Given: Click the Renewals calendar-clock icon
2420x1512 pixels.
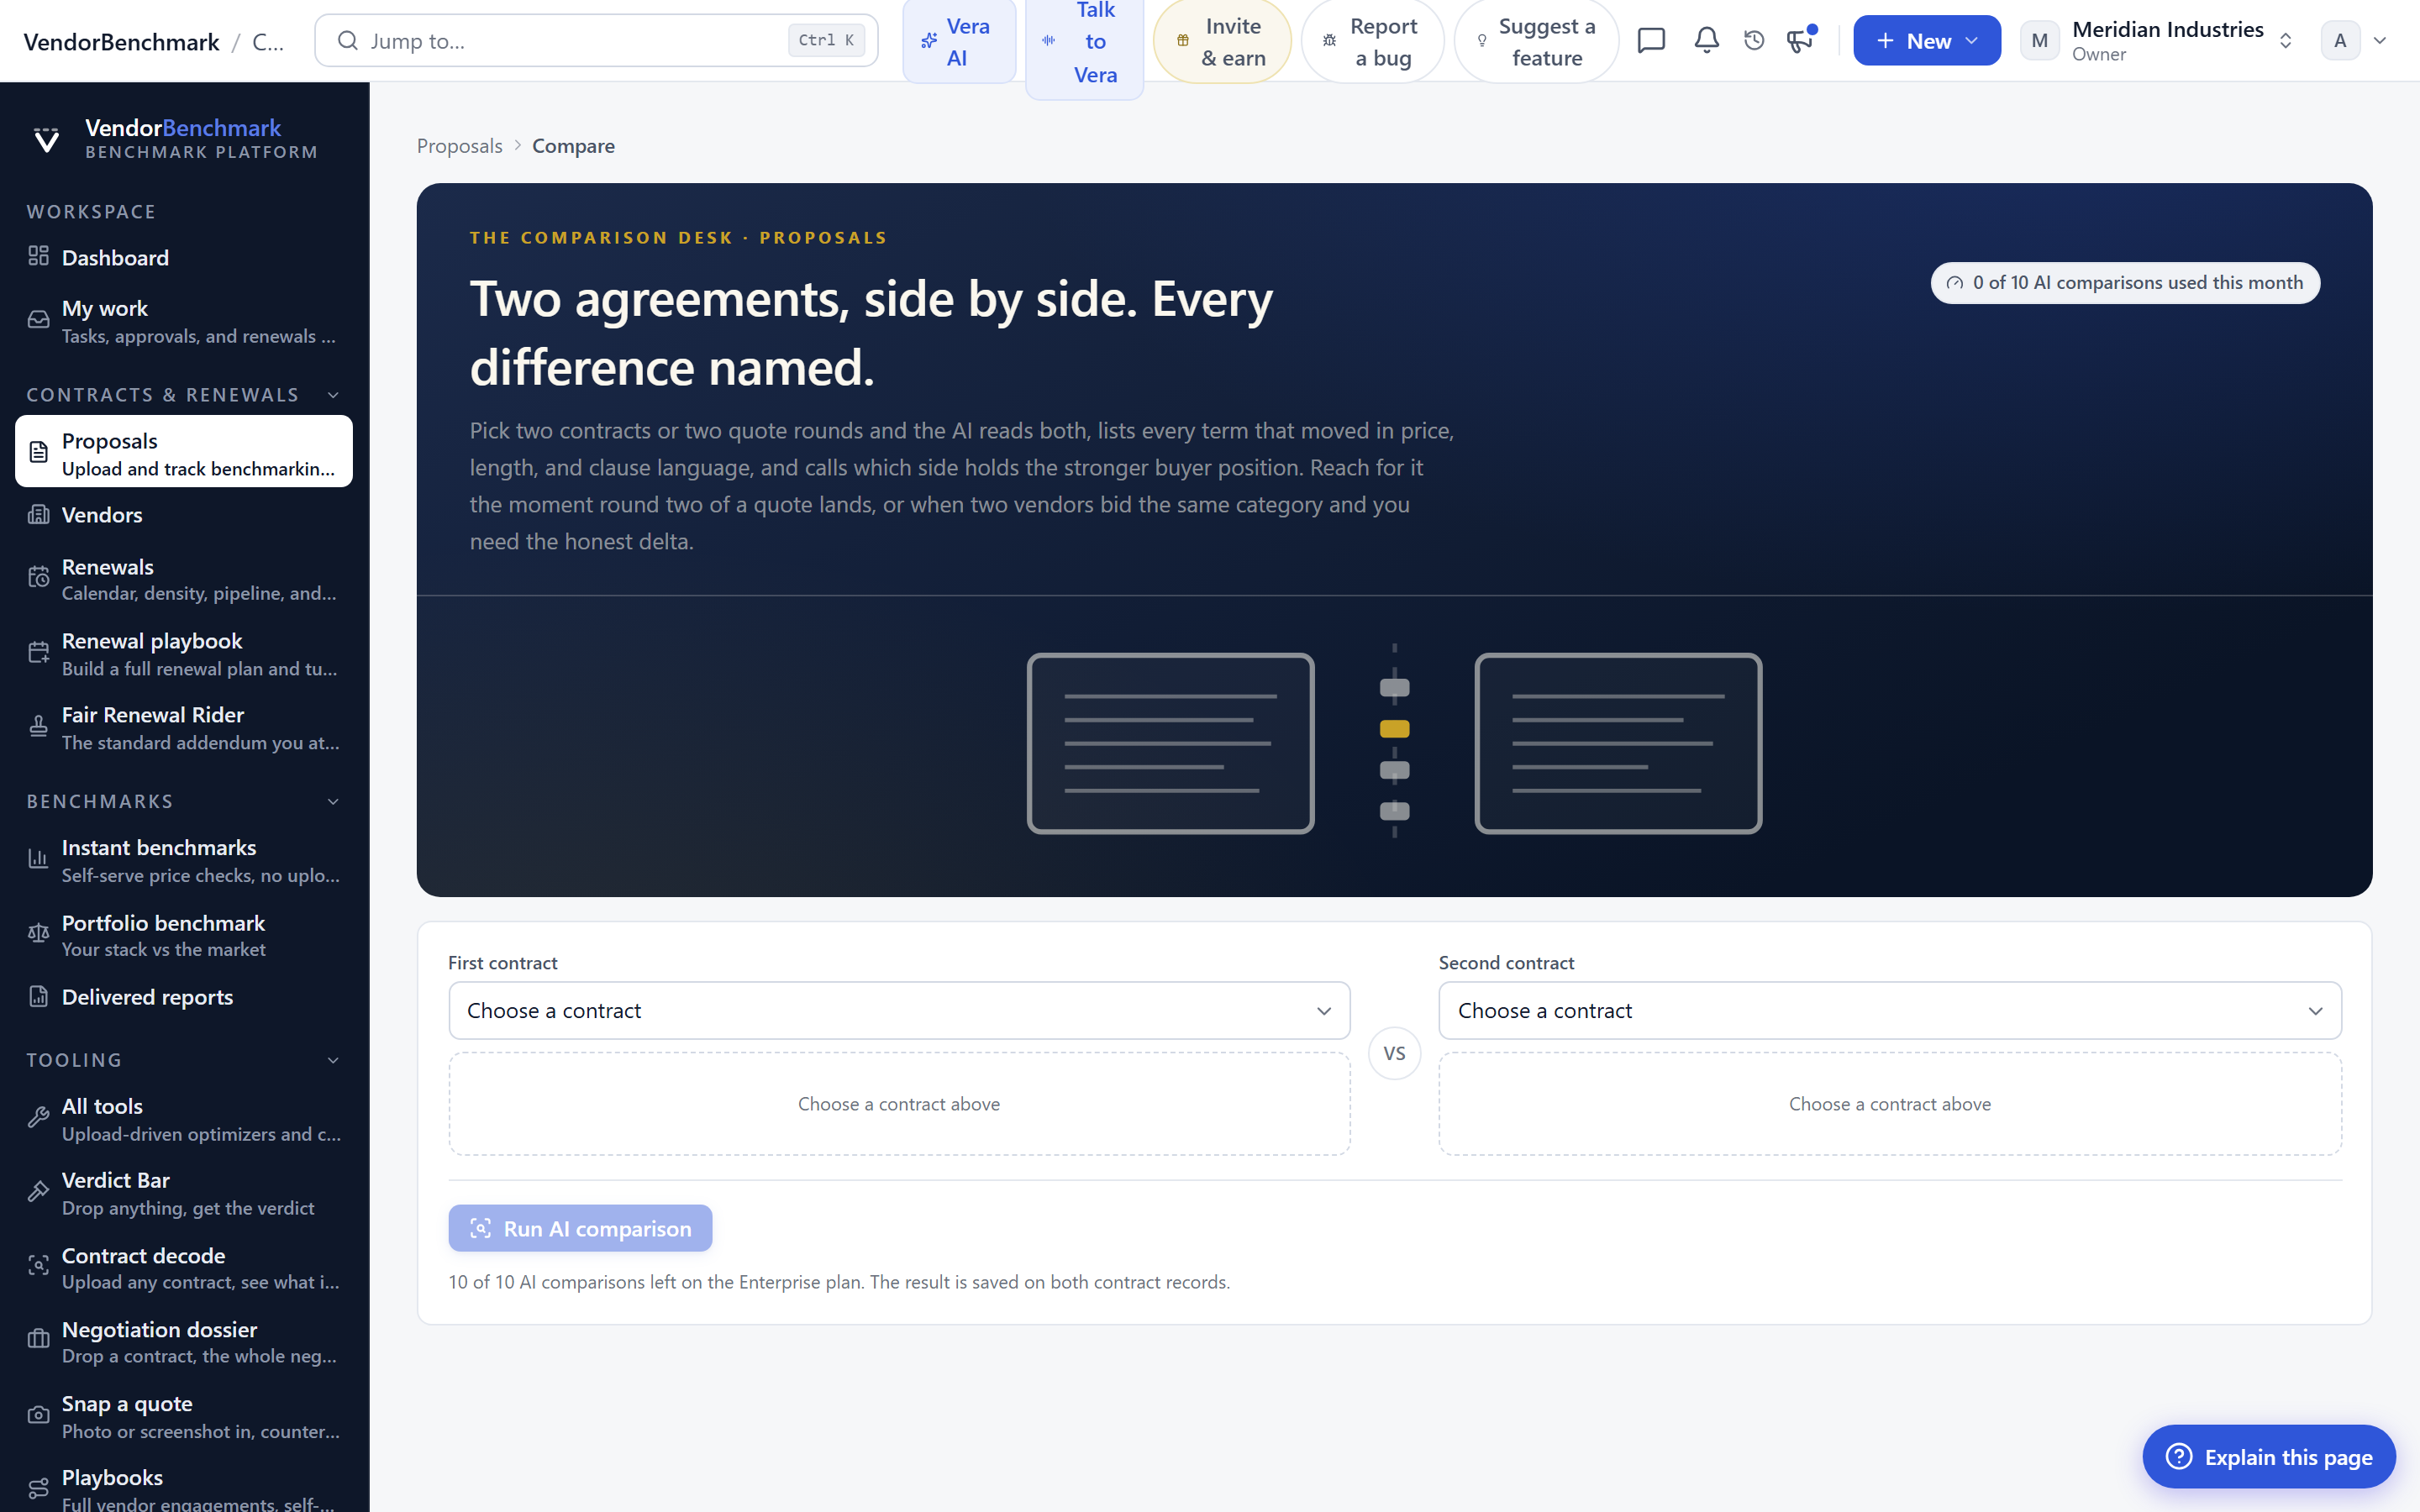Looking at the screenshot, I should (x=38, y=578).
